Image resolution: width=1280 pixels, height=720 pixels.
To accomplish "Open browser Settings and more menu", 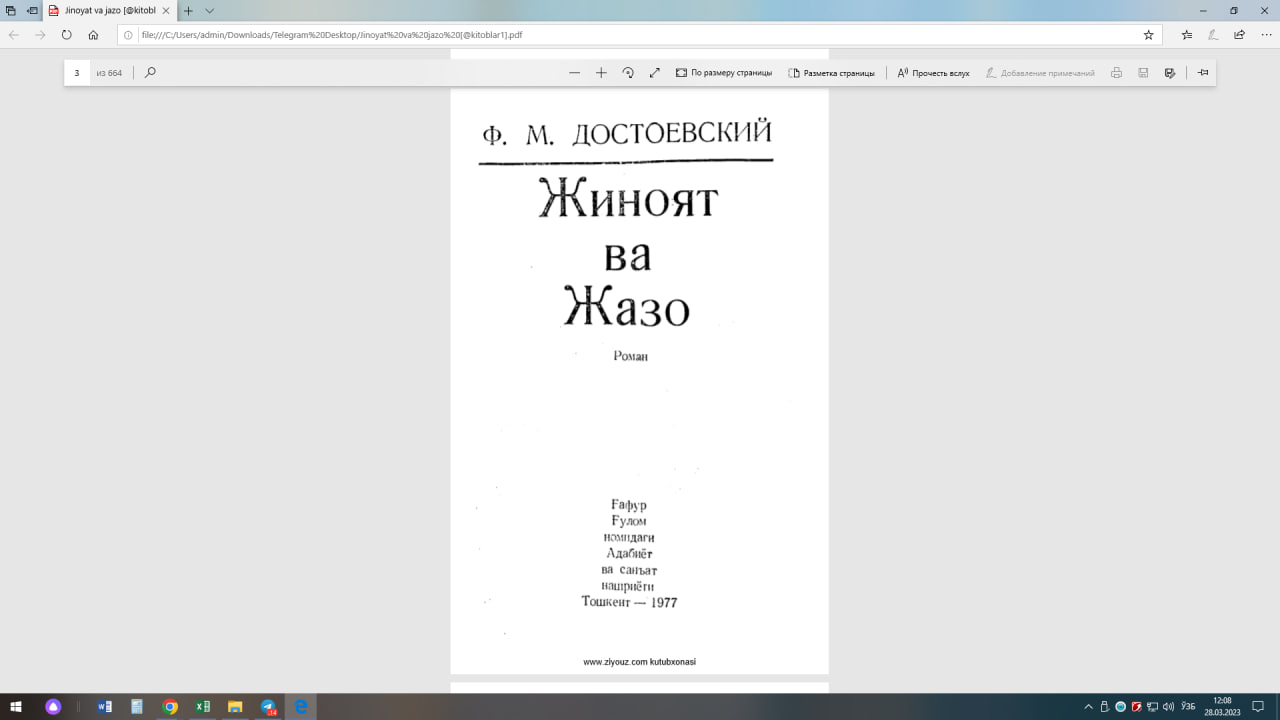I will [x=1265, y=34].
